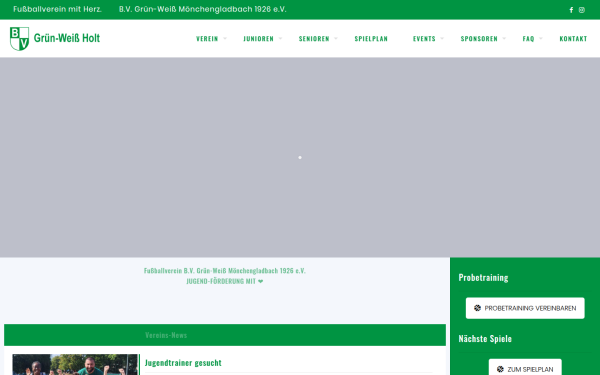Go to the Spielplan page
The image size is (600, 375).
click(x=371, y=39)
